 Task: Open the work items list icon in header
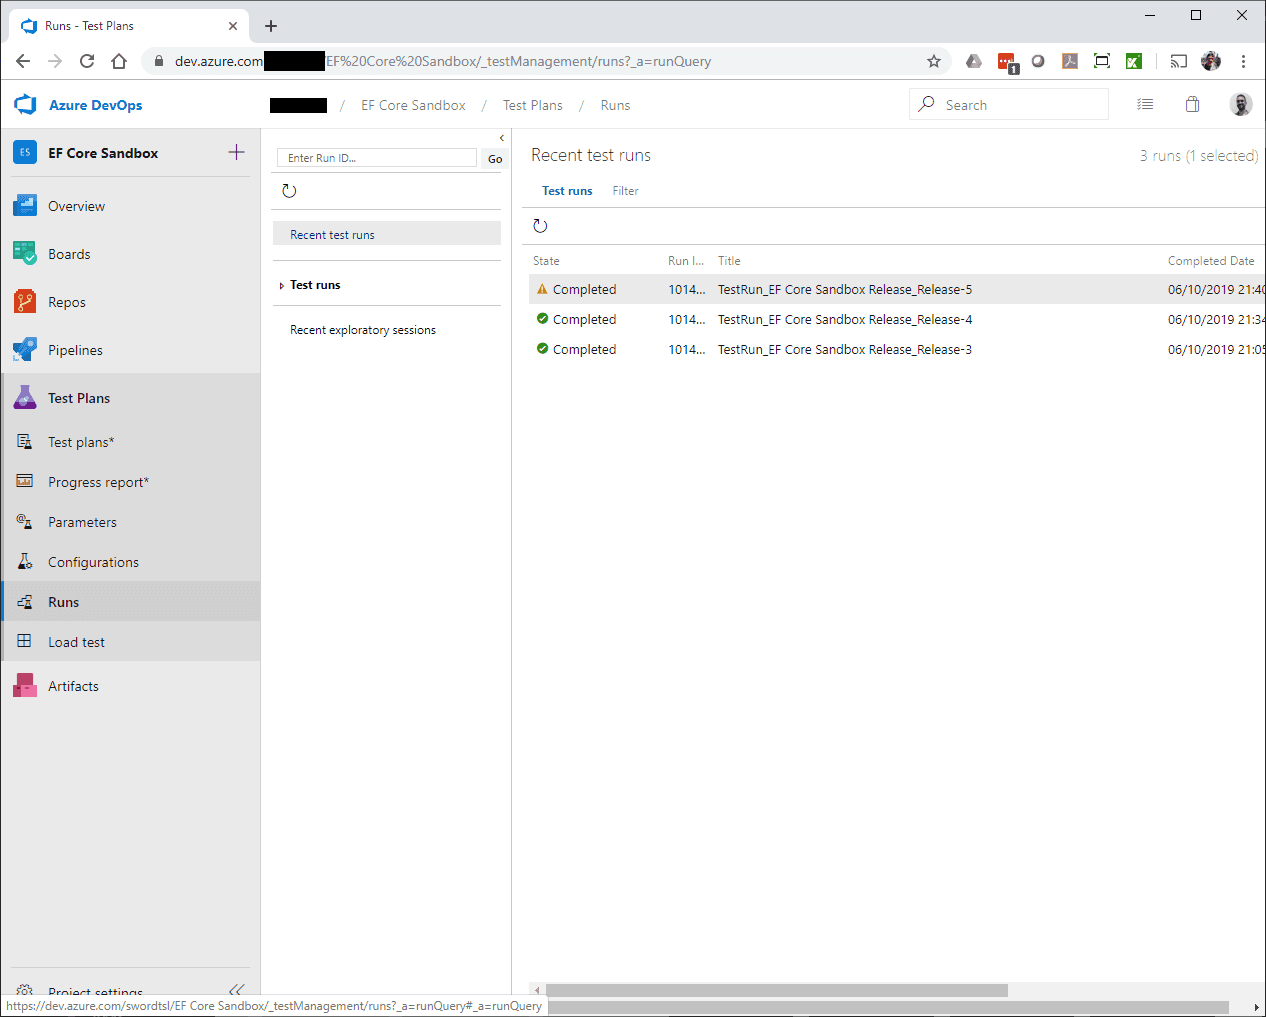(x=1145, y=105)
